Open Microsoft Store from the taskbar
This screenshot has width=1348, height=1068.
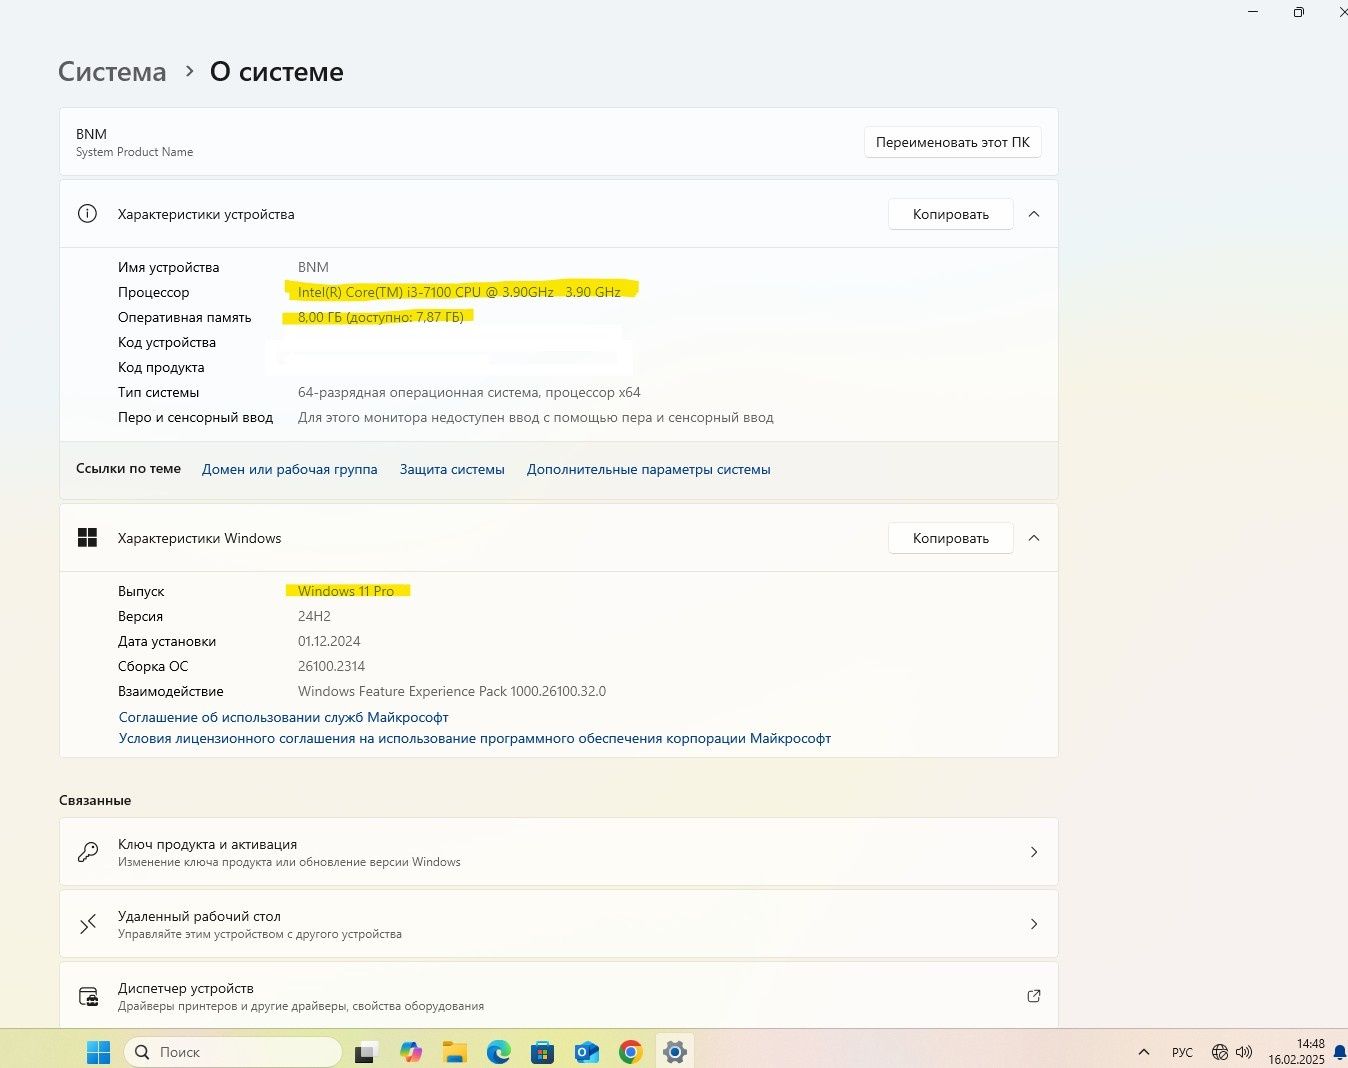[542, 1052]
